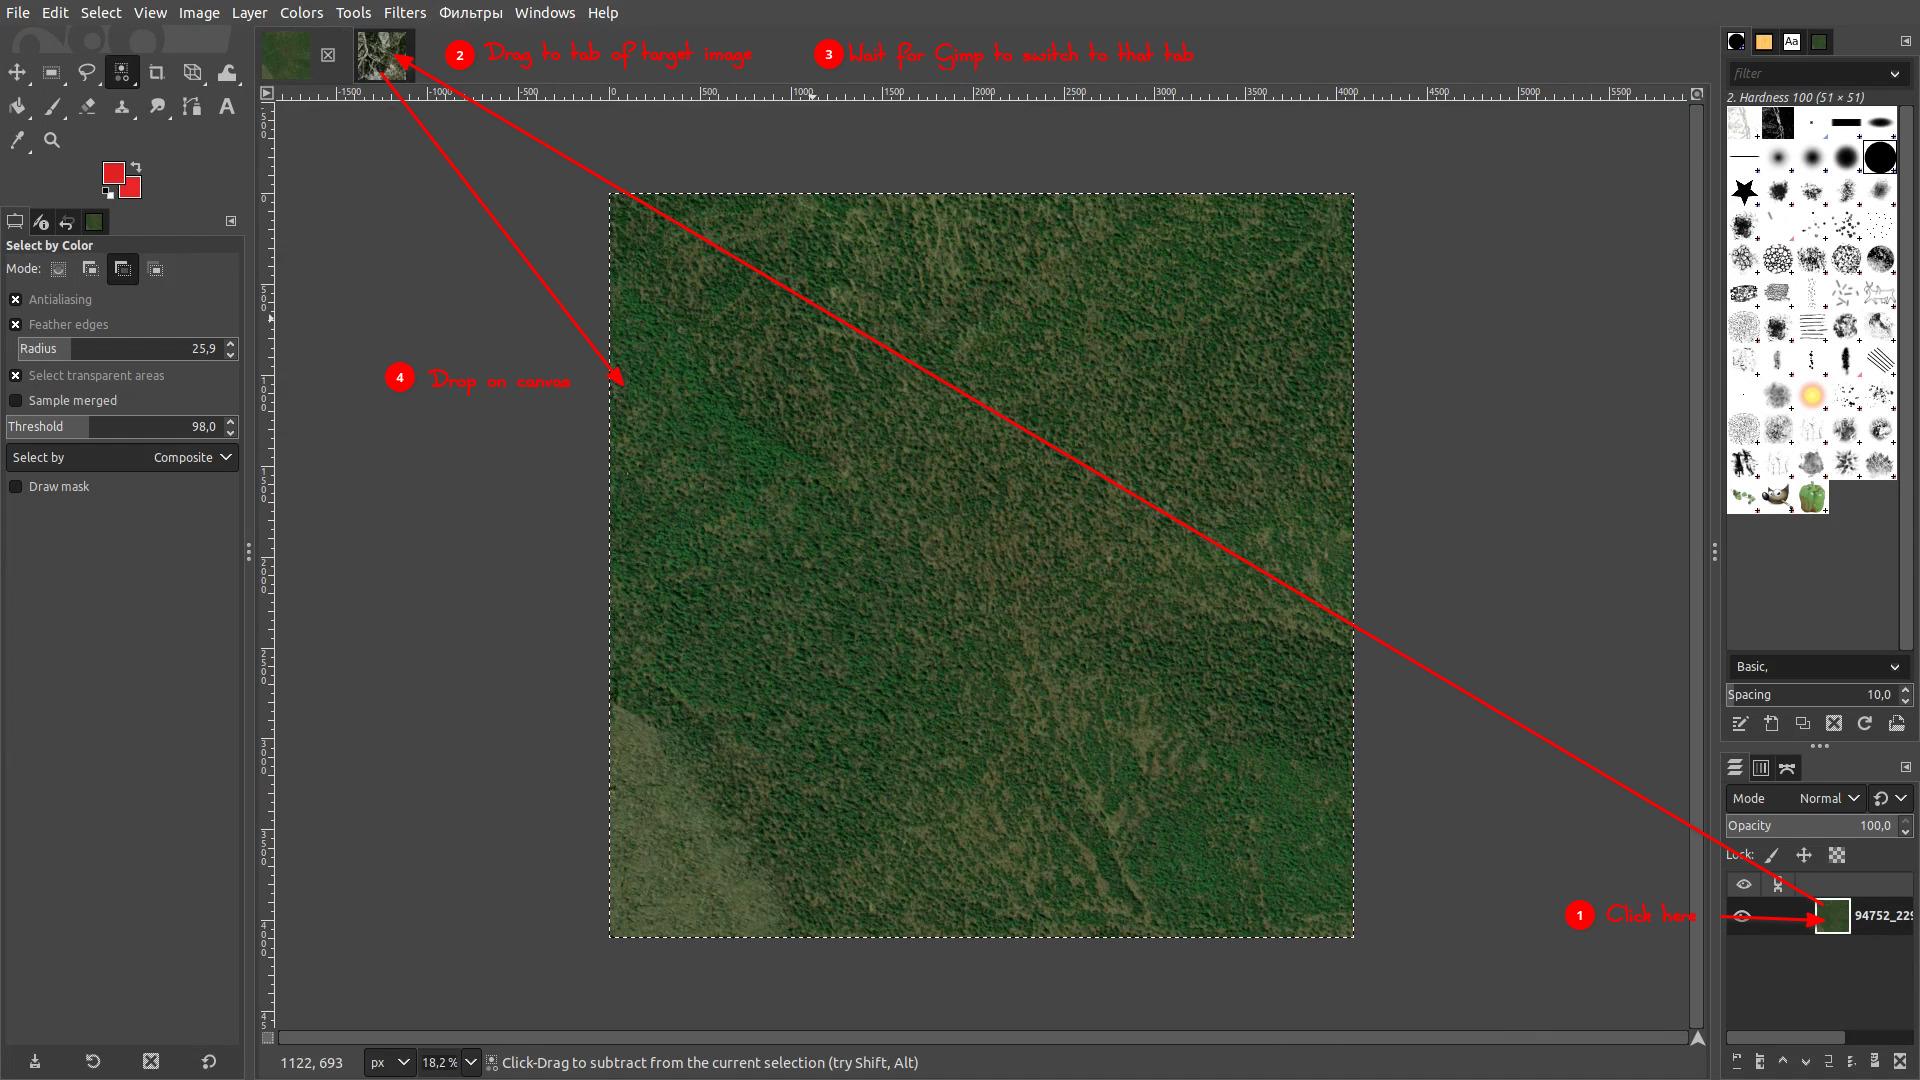
Task: Select the 94752_22 layer thumbnail
Action: [1832, 916]
